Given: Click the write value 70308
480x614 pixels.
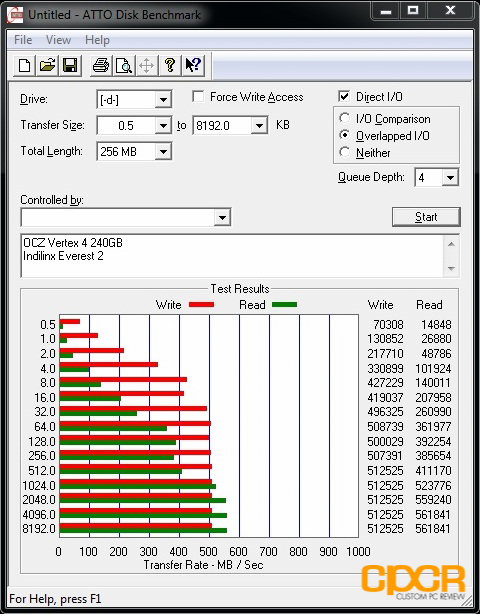Looking at the screenshot, I should tap(388, 325).
